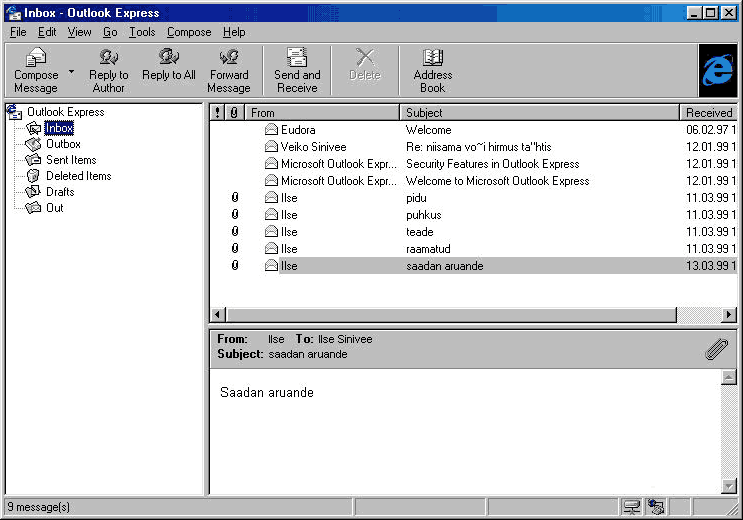
Task: Click the paperclip attachment icon in preview
Action: pyautogui.click(x=716, y=349)
